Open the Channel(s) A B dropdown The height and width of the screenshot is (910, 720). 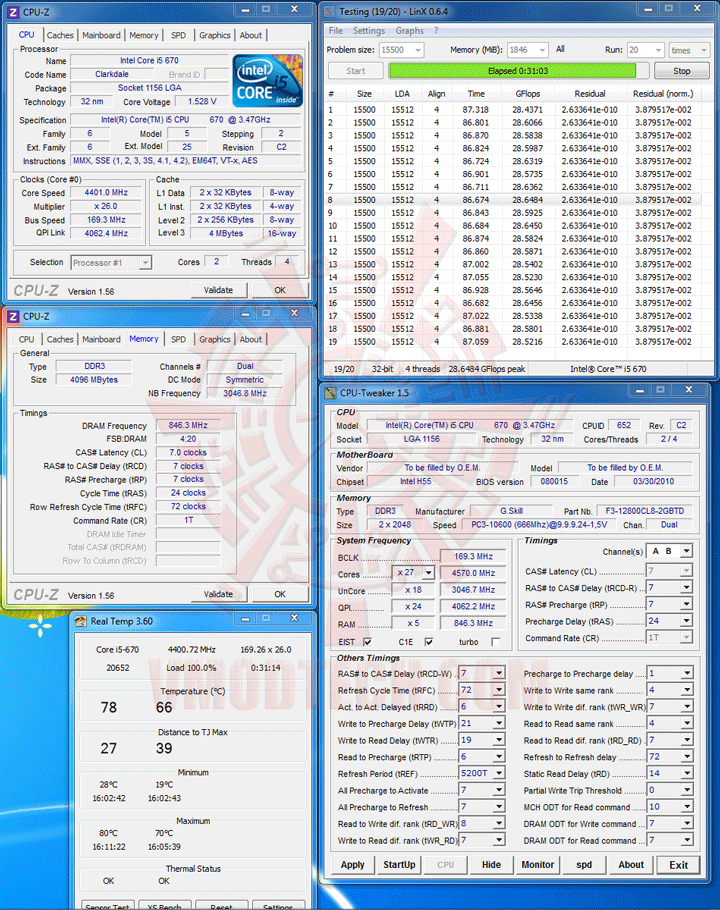(x=686, y=551)
